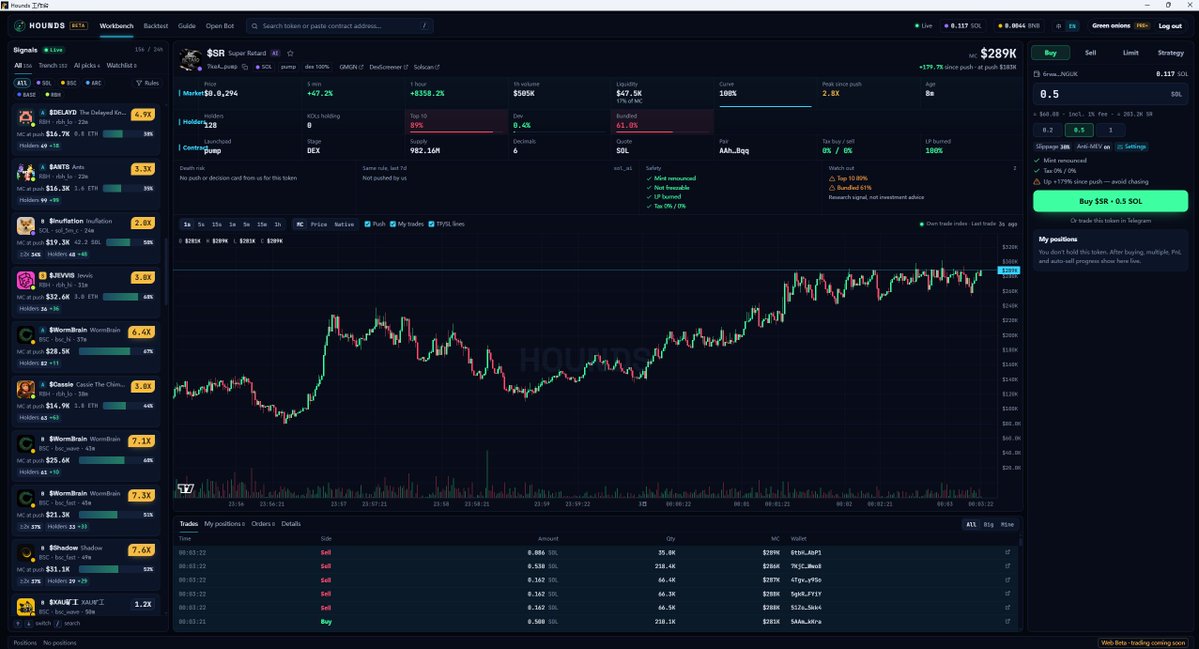Open the $Shadow token avatar
This screenshot has height=649, width=1199.
pyautogui.click(x=26, y=553)
